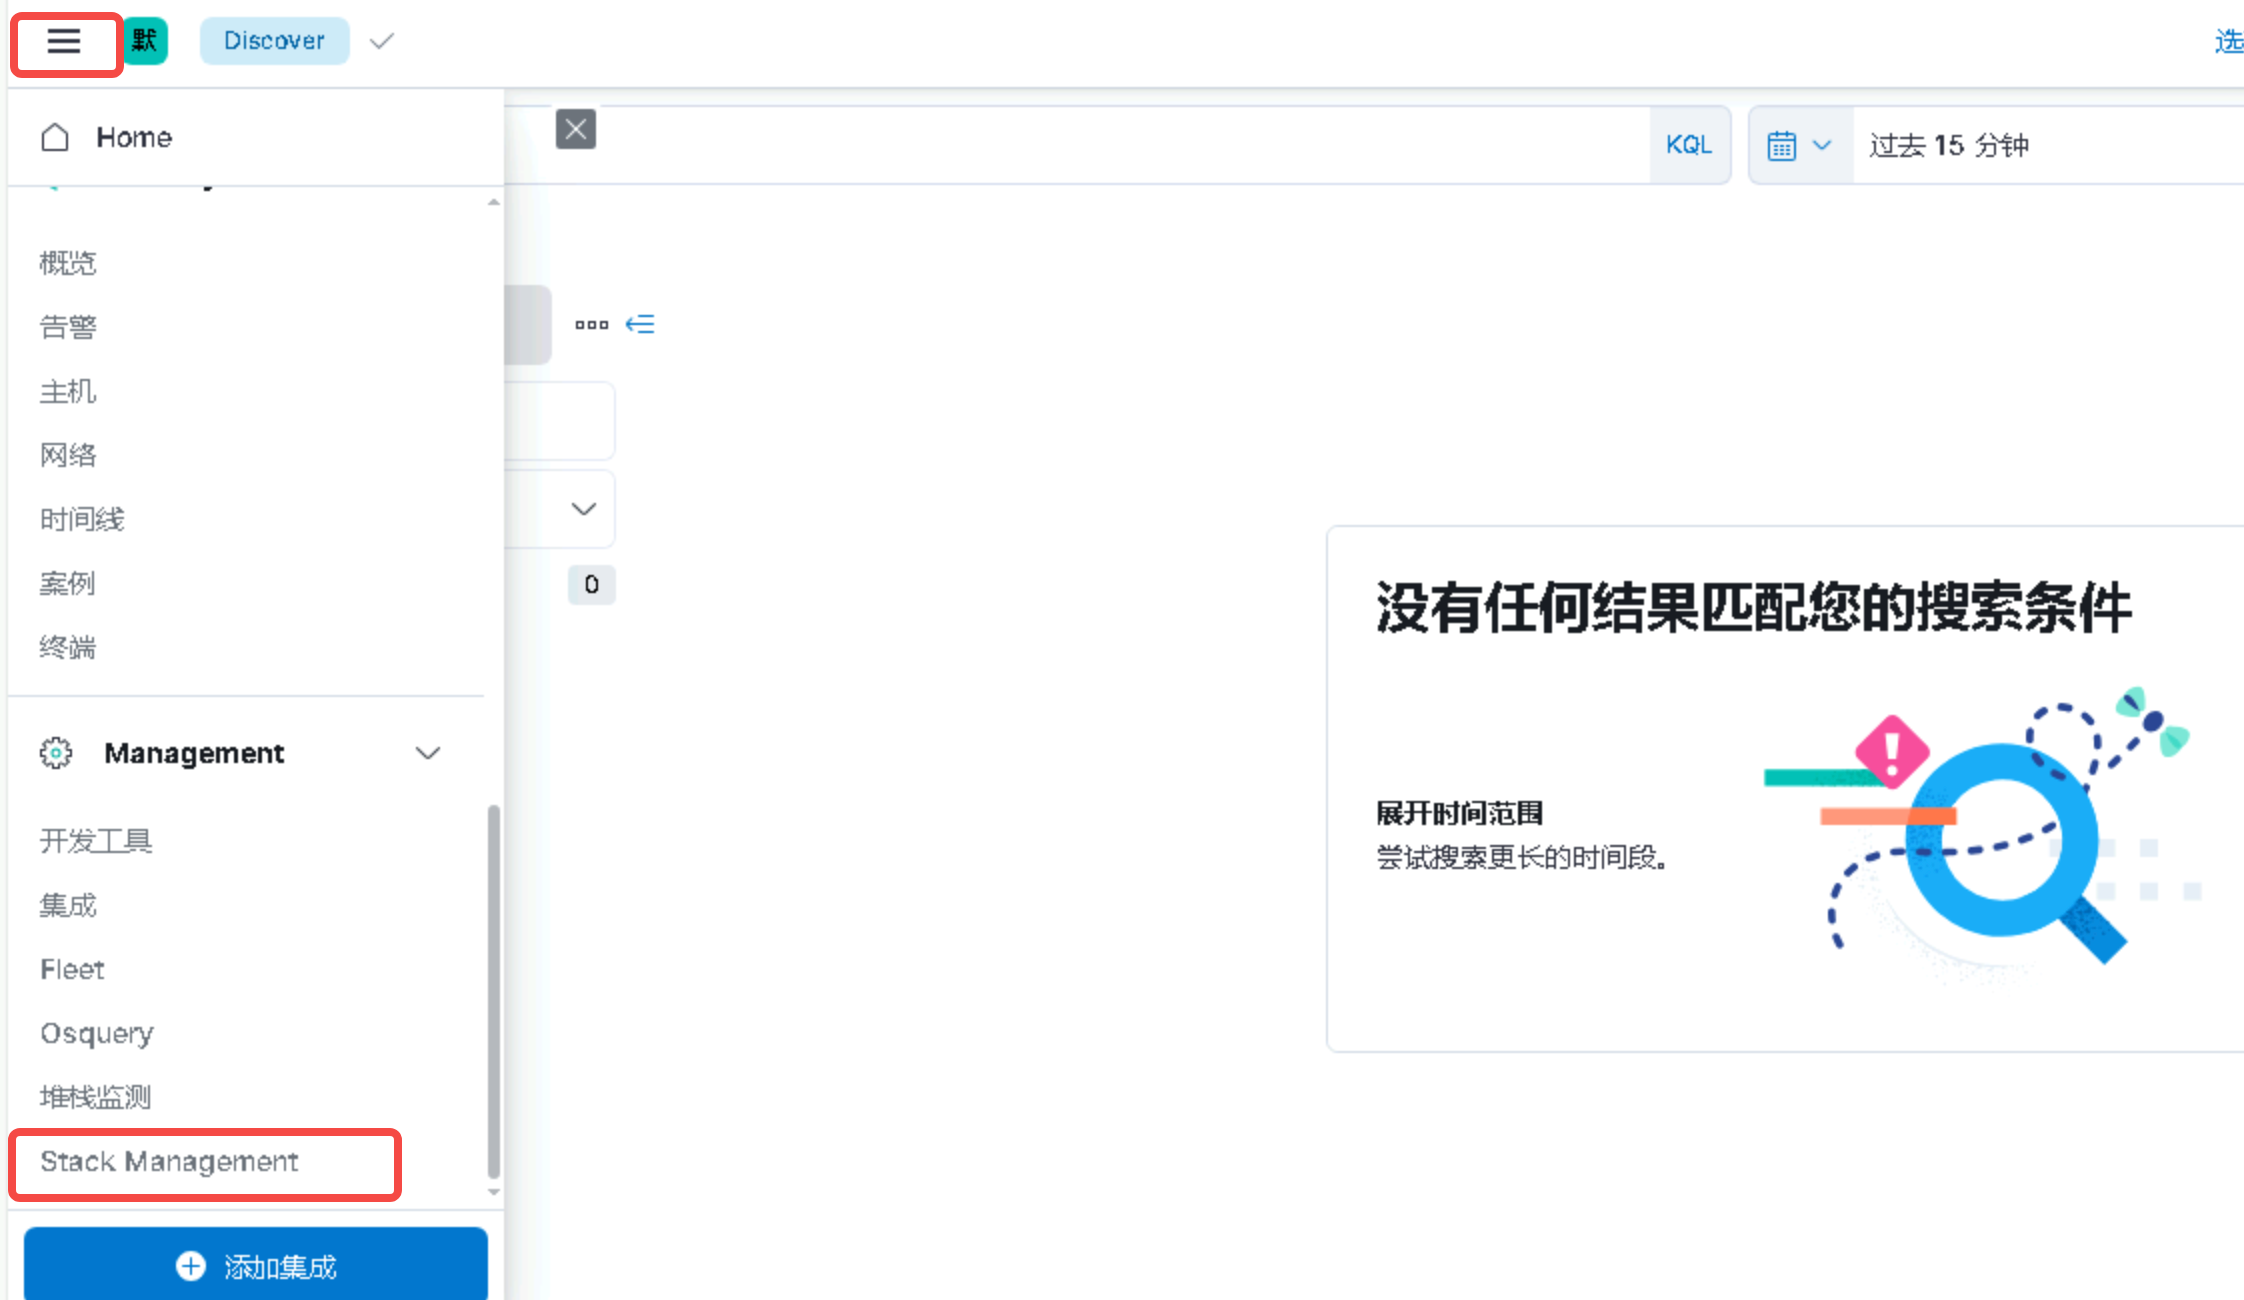
Task: Open Stack Management
Action: [x=169, y=1162]
